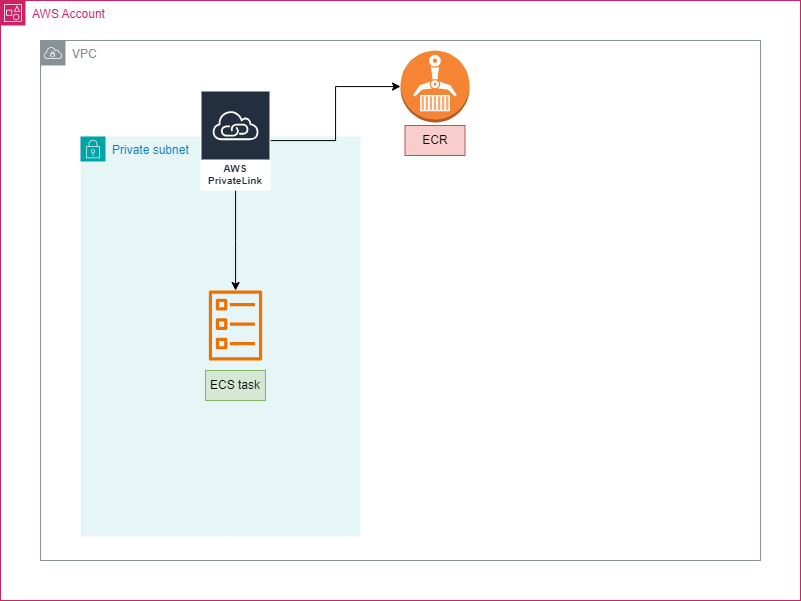Click the Private subnet label text

pos(150,150)
